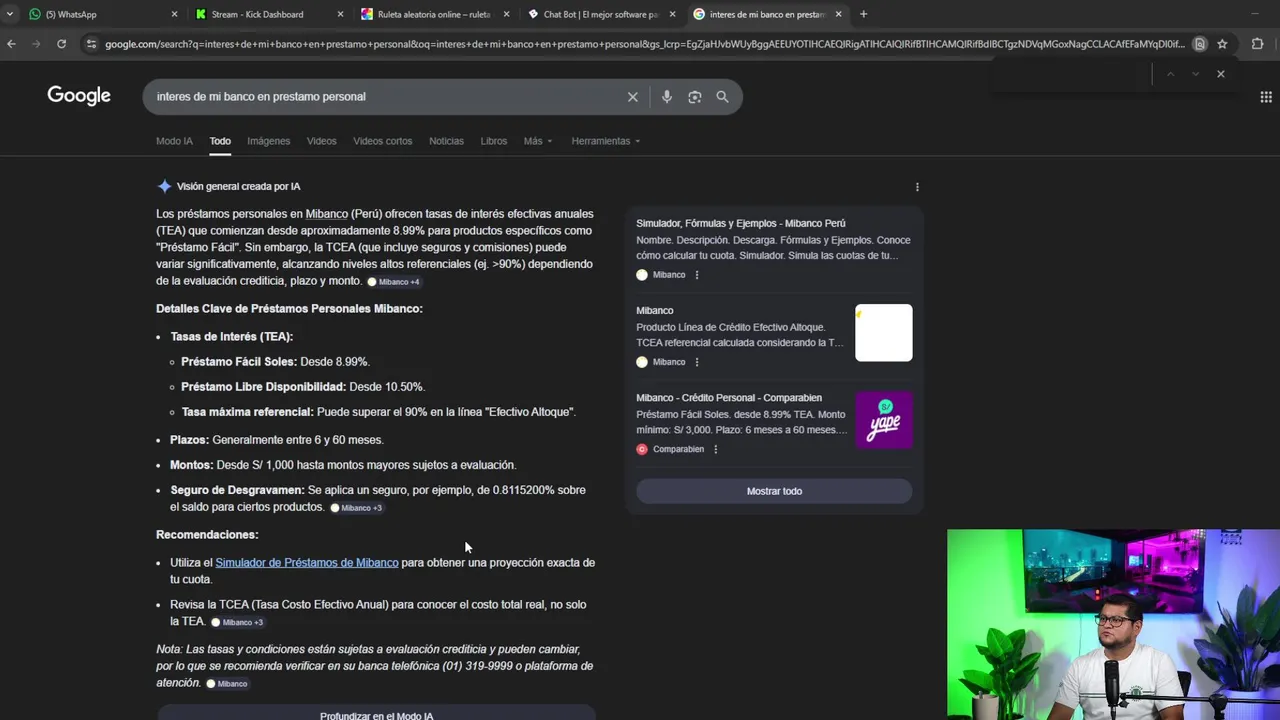Bookmark this page with star icon
The image size is (1280, 720).
1222,44
